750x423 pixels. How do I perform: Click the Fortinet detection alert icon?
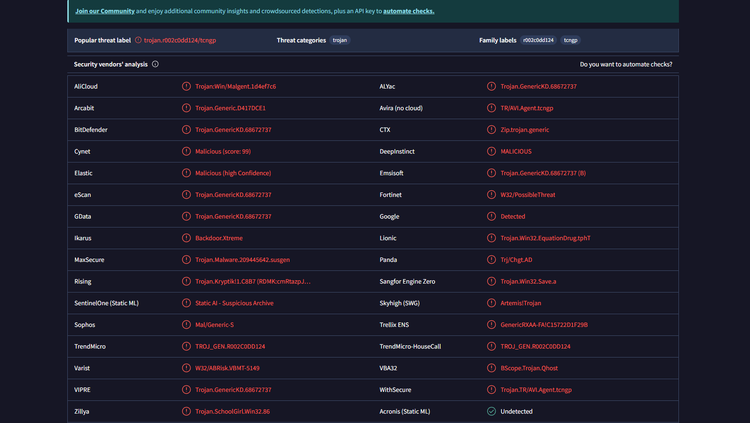click(491, 195)
